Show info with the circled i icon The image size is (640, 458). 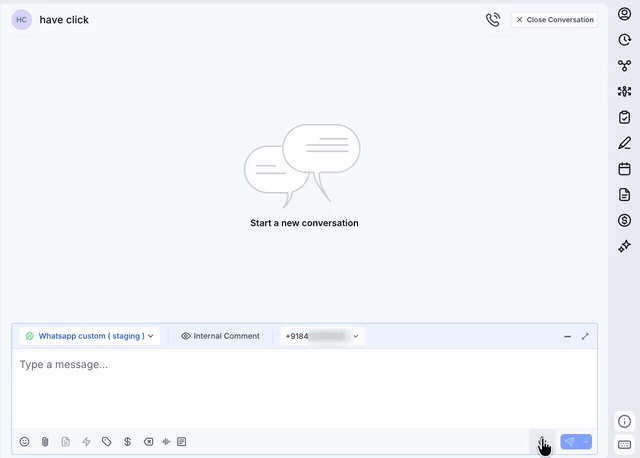(624, 421)
